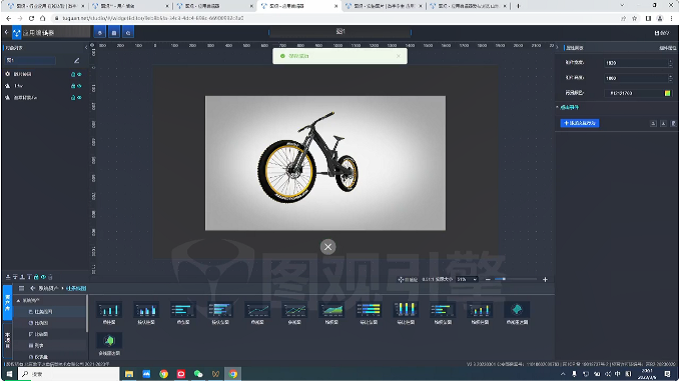Click the back arrow in component breadcrumb

click(33, 288)
